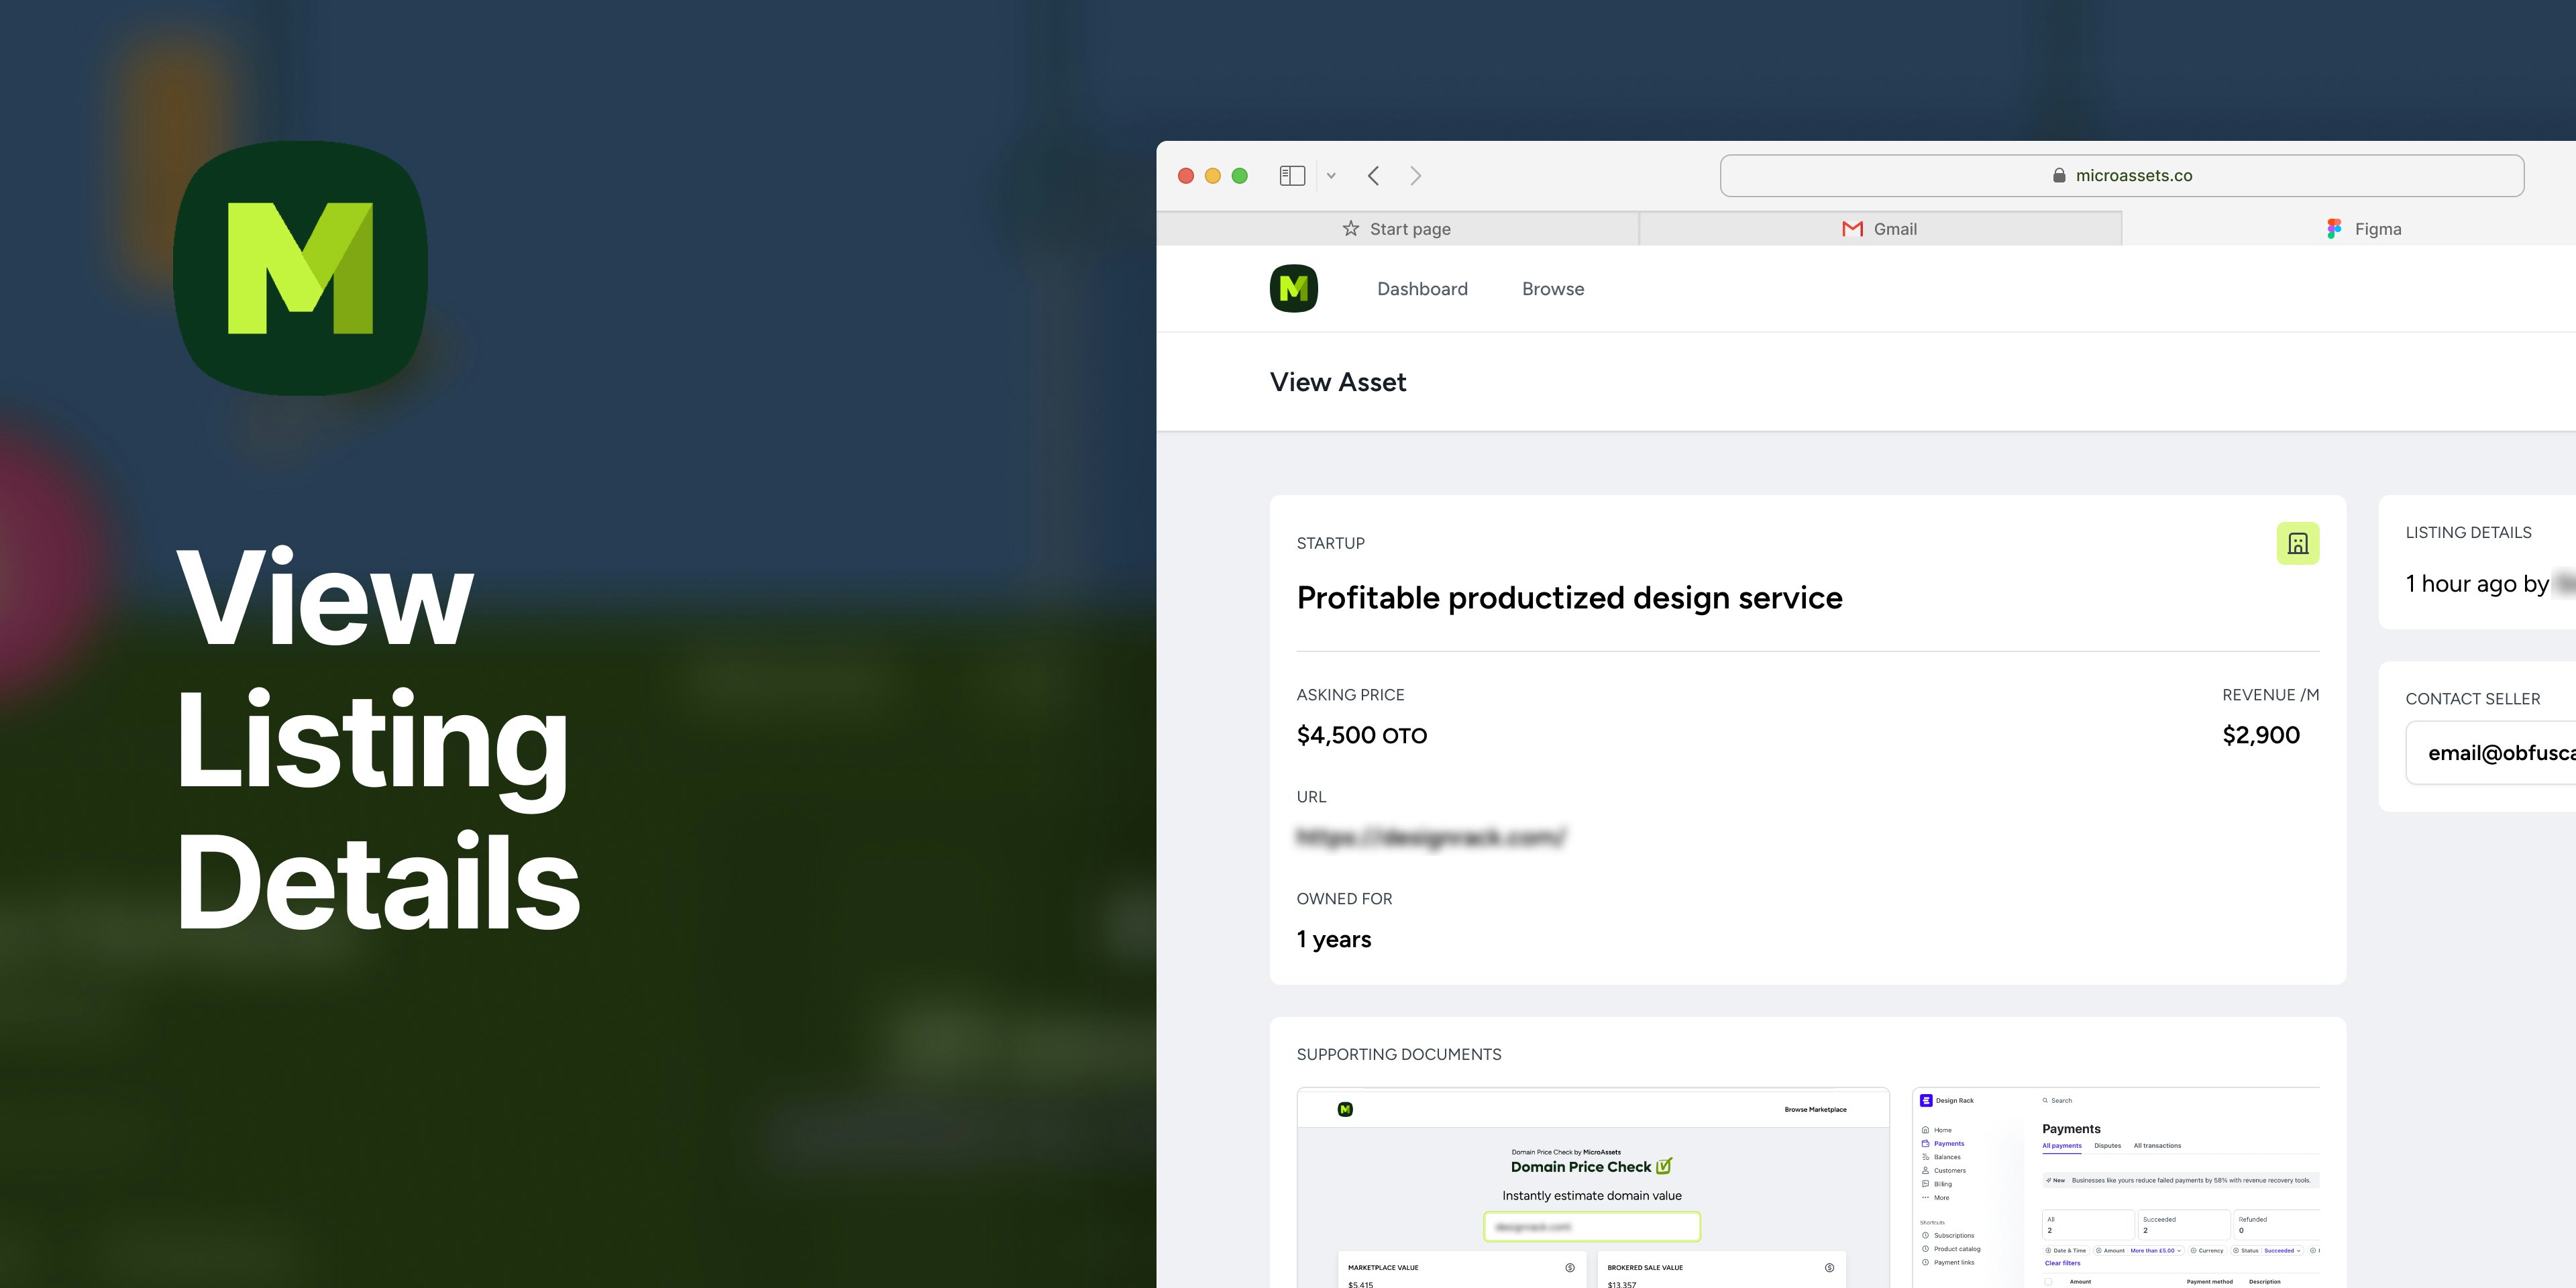Click the "1 hour ago by" listing text

click(x=2477, y=584)
